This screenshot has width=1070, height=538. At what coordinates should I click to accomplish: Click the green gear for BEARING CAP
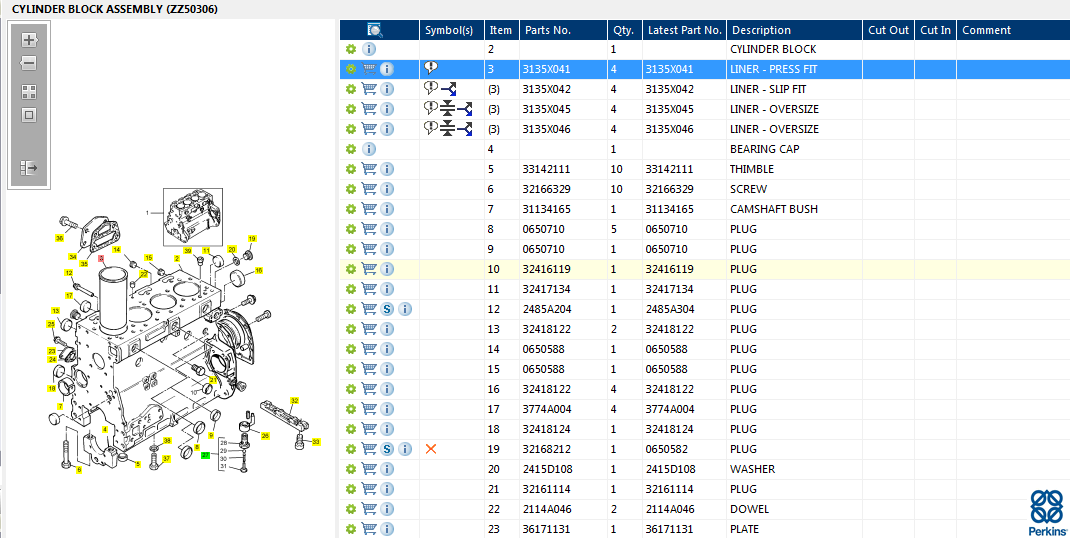pyautogui.click(x=351, y=149)
